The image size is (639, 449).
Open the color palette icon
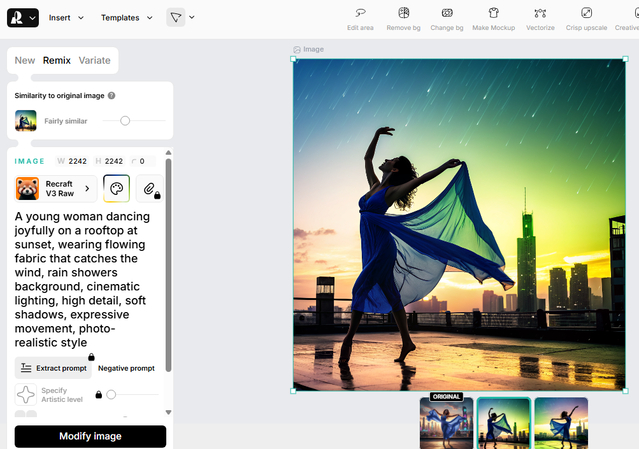click(116, 188)
